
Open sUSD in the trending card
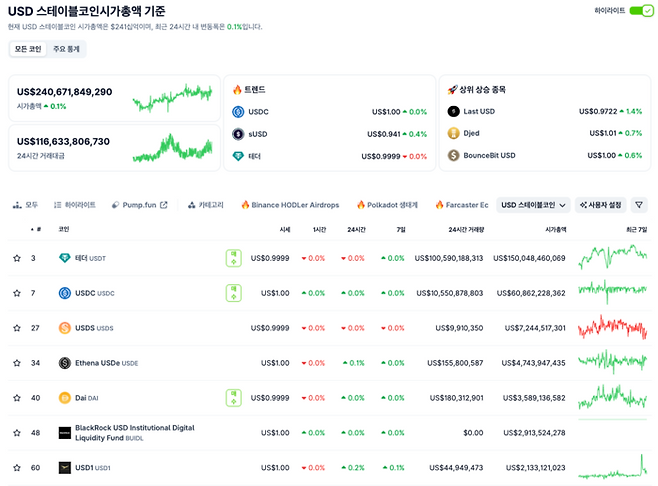click(x=258, y=134)
